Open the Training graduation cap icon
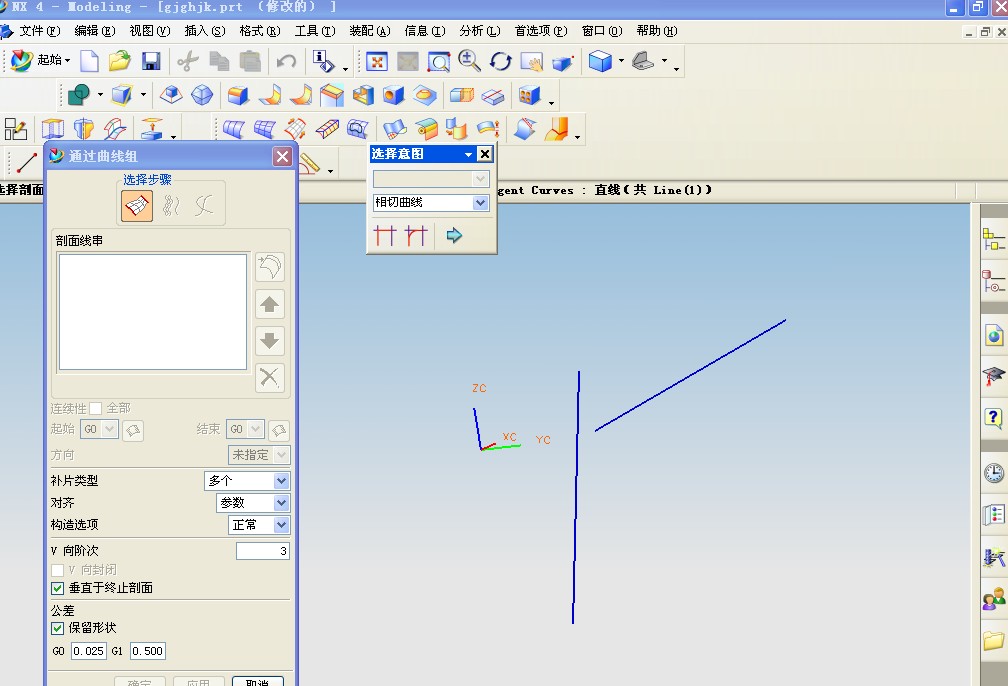1008x686 pixels. 994,375
